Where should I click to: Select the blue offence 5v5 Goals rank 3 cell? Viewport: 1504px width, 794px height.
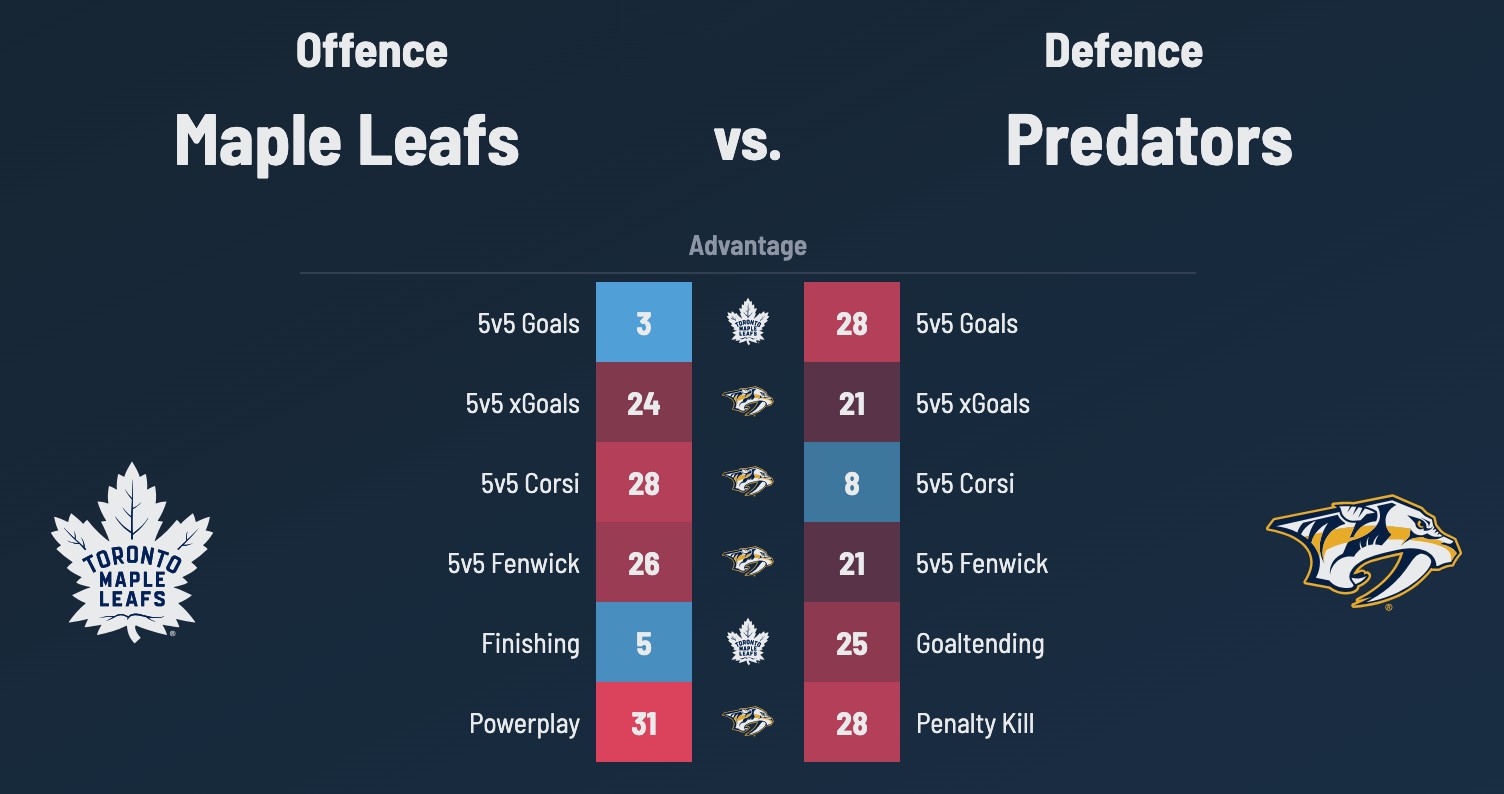pyautogui.click(x=644, y=323)
